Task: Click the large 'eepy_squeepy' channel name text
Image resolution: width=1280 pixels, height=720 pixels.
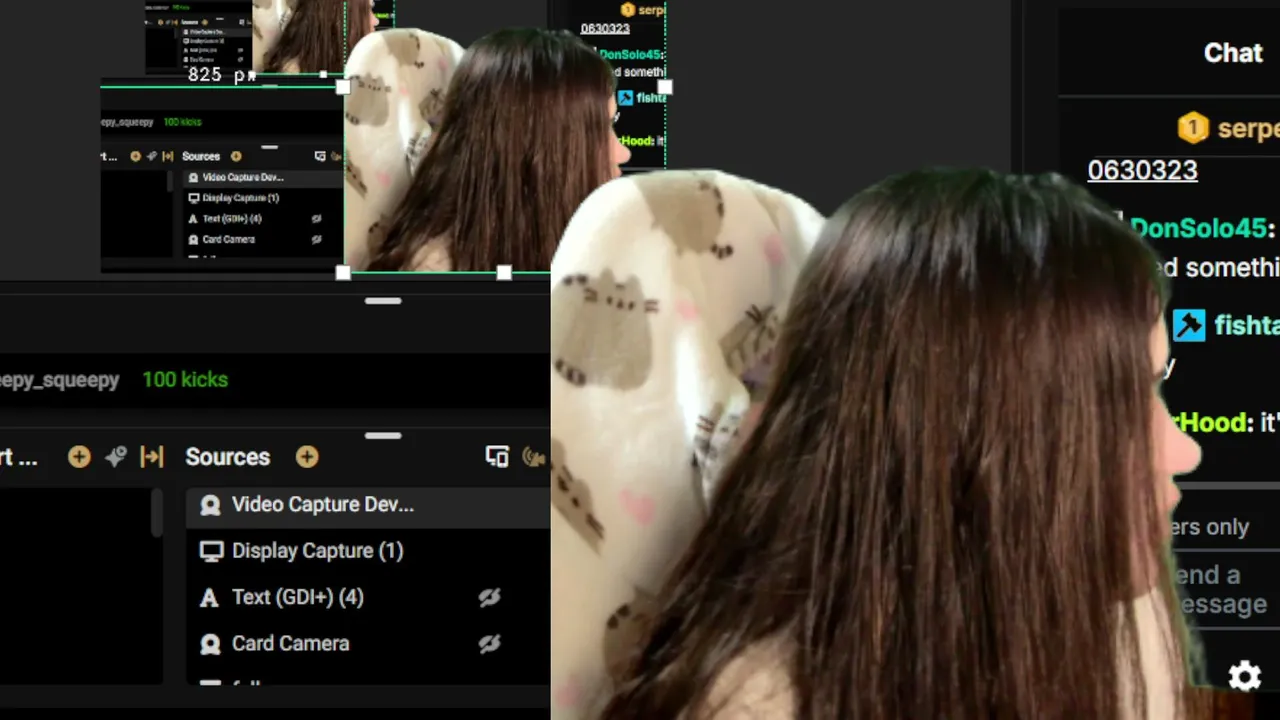Action: click(x=60, y=380)
